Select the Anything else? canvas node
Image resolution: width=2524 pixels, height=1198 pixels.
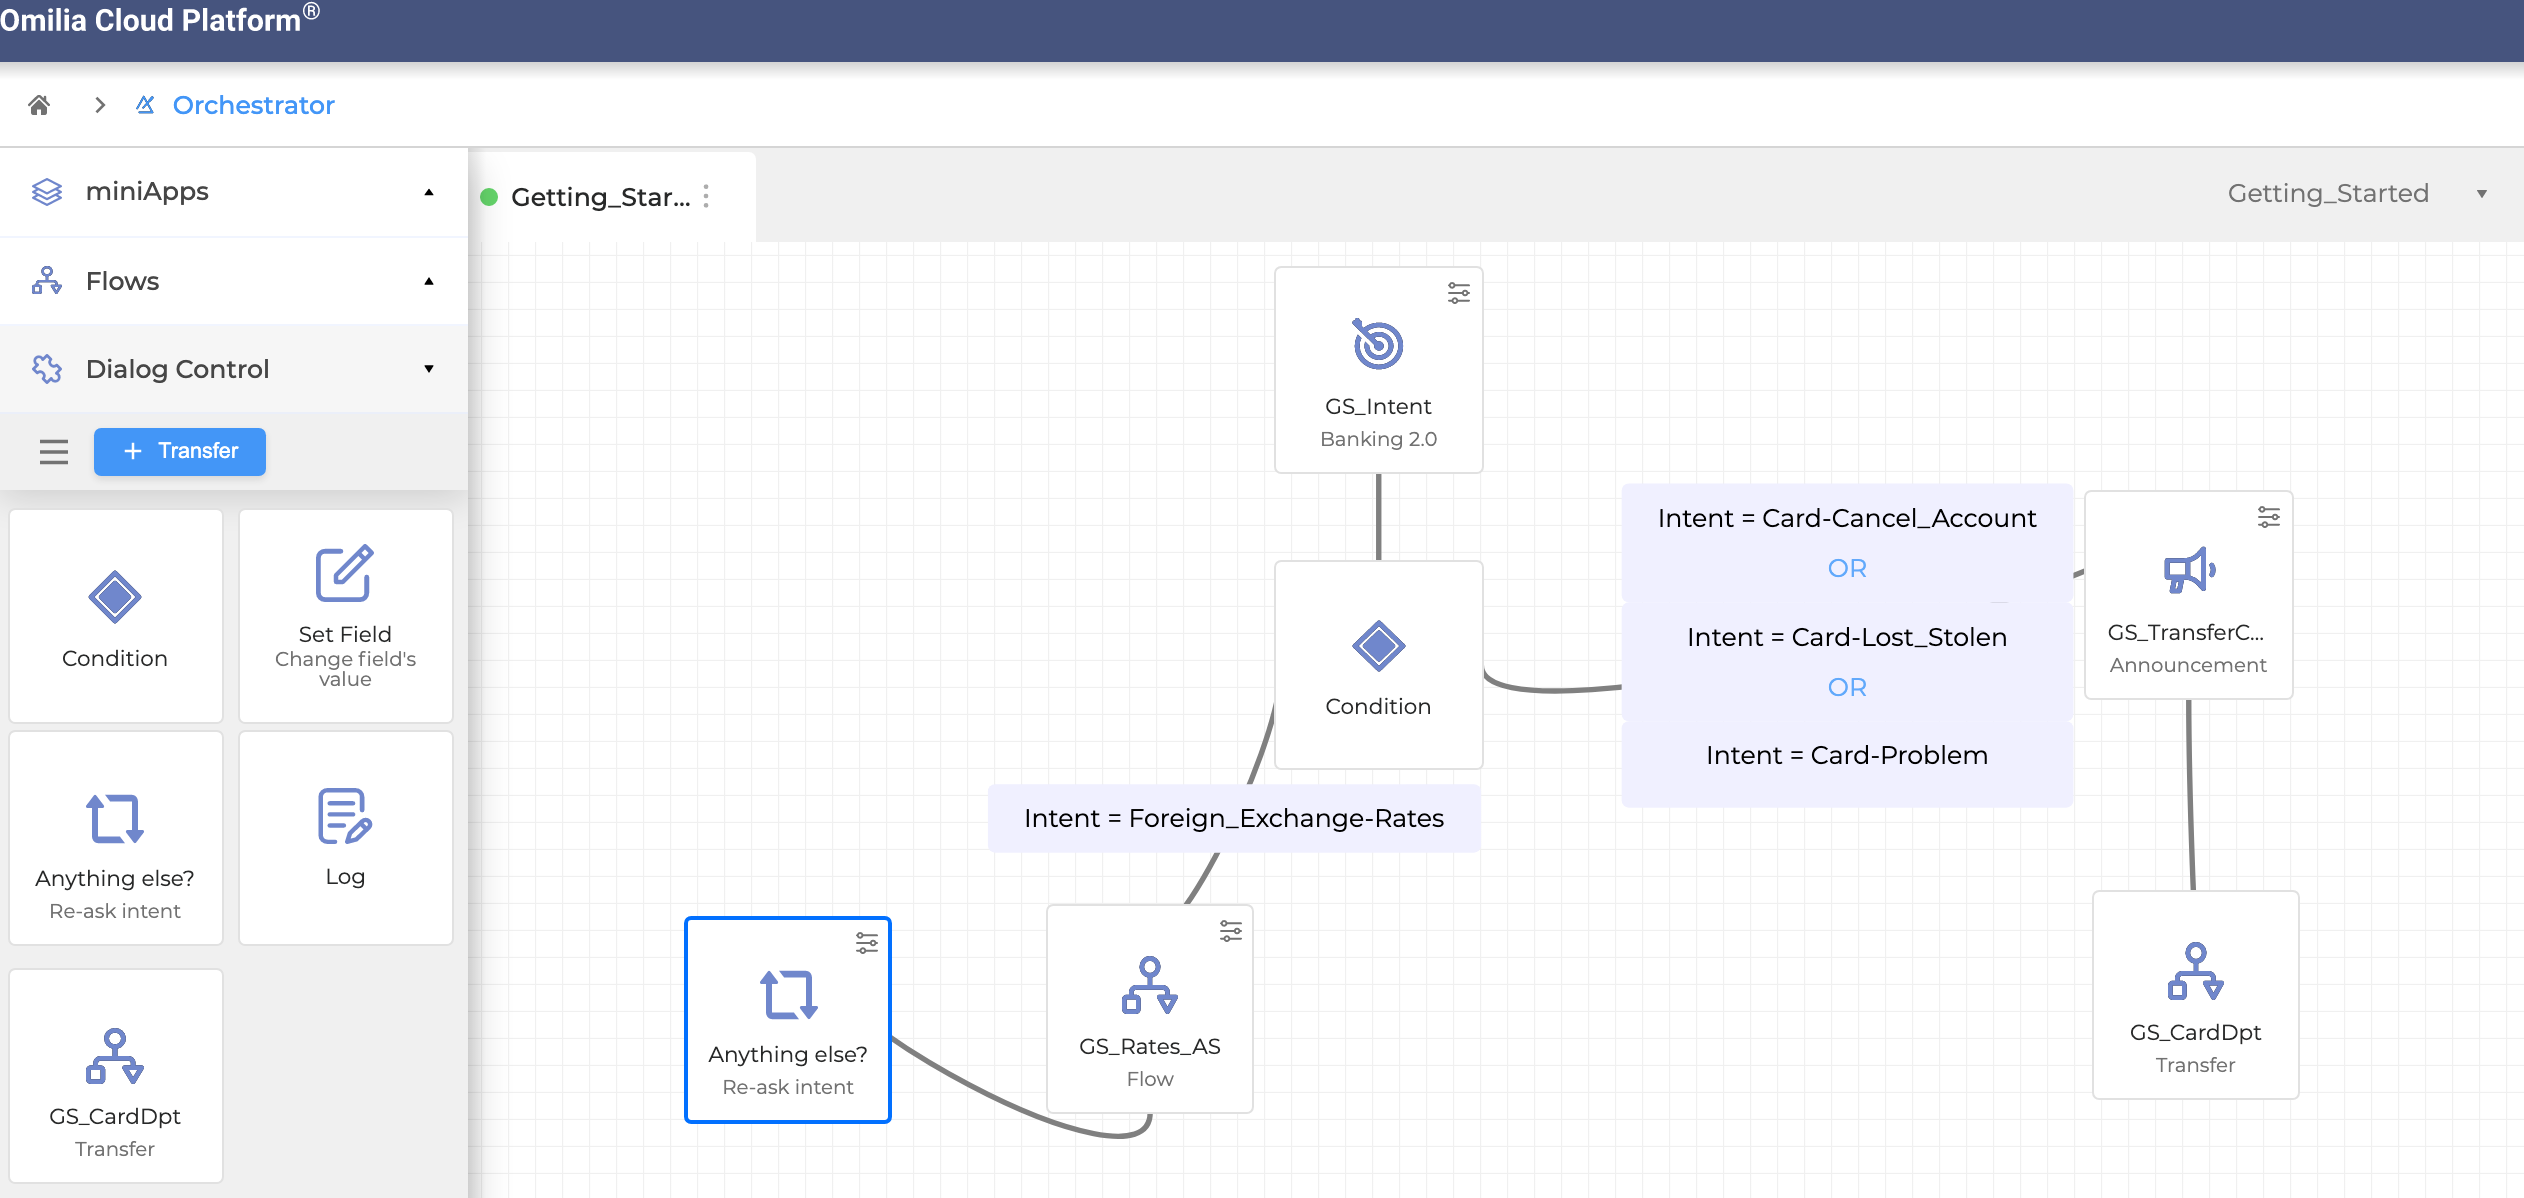click(788, 1020)
